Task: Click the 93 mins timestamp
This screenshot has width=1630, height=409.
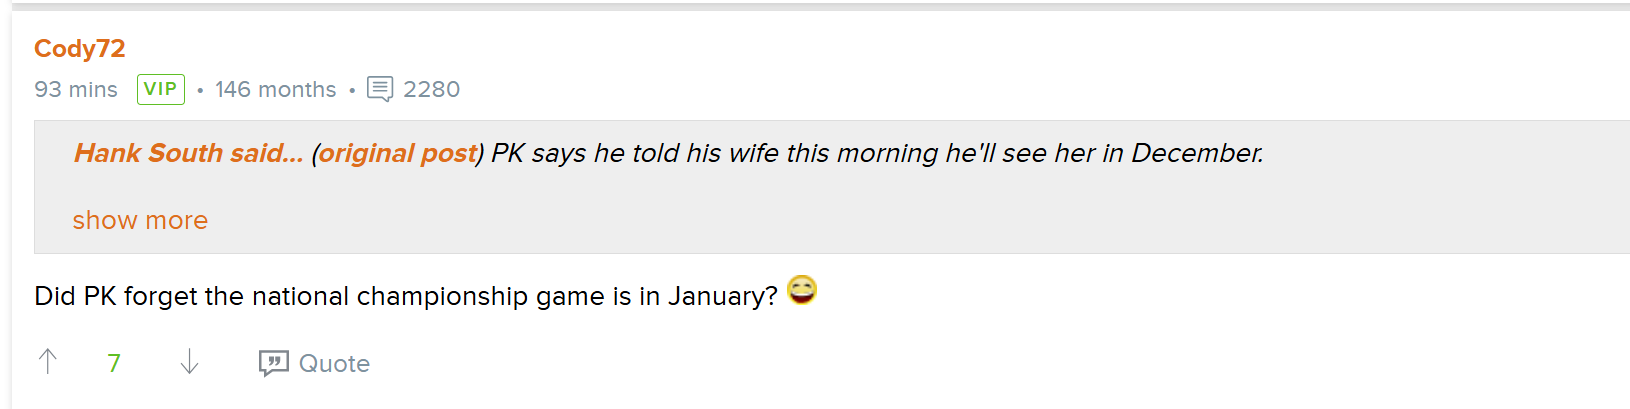Action: pyautogui.click(x=76, y=89)
